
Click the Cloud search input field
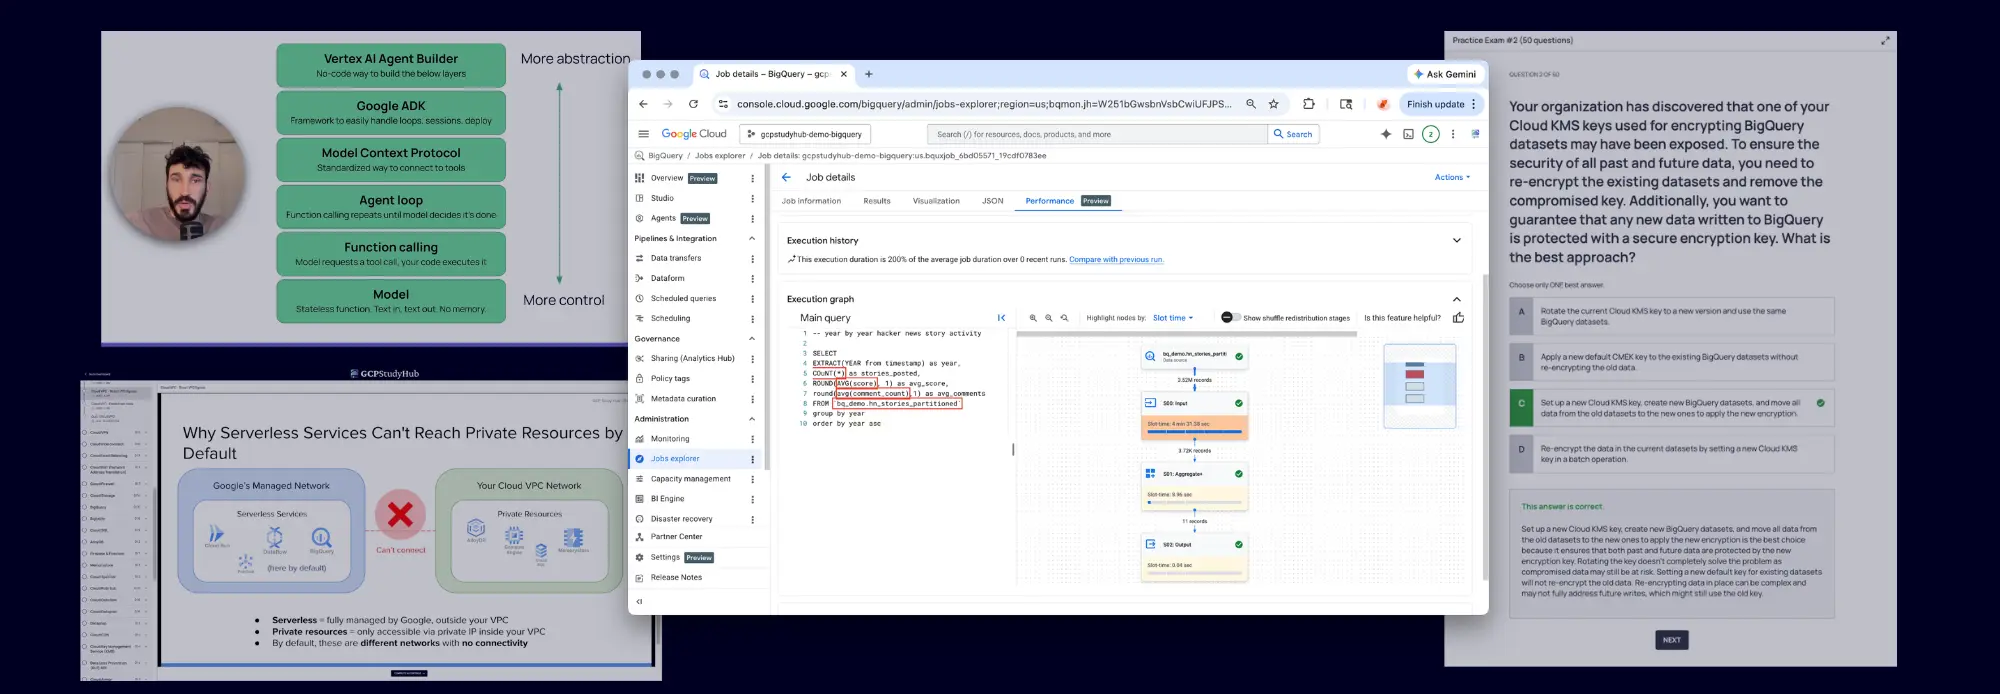point(1097,134)
